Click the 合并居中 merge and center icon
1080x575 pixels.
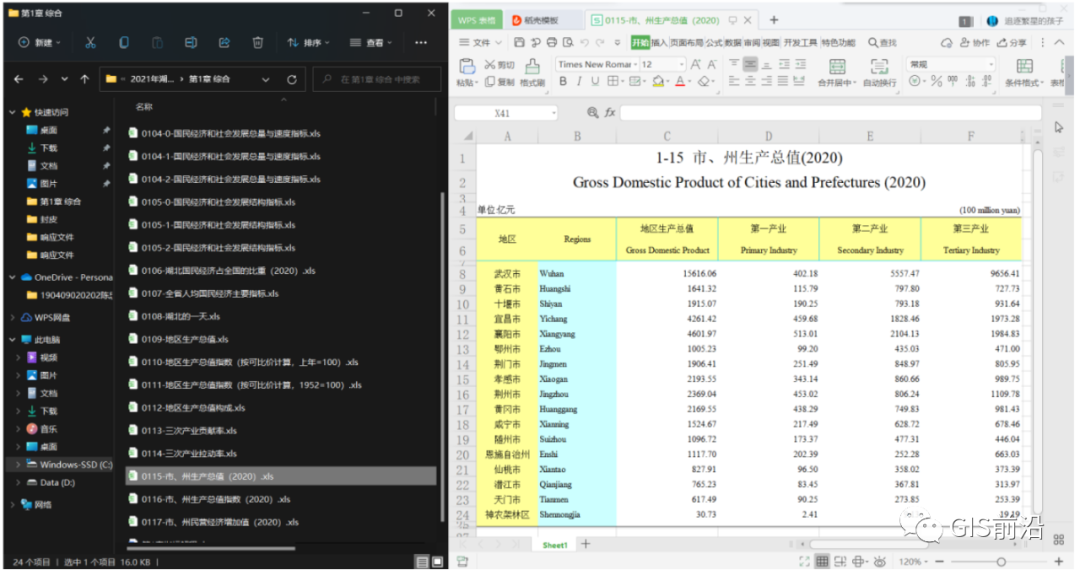[837, 66]
